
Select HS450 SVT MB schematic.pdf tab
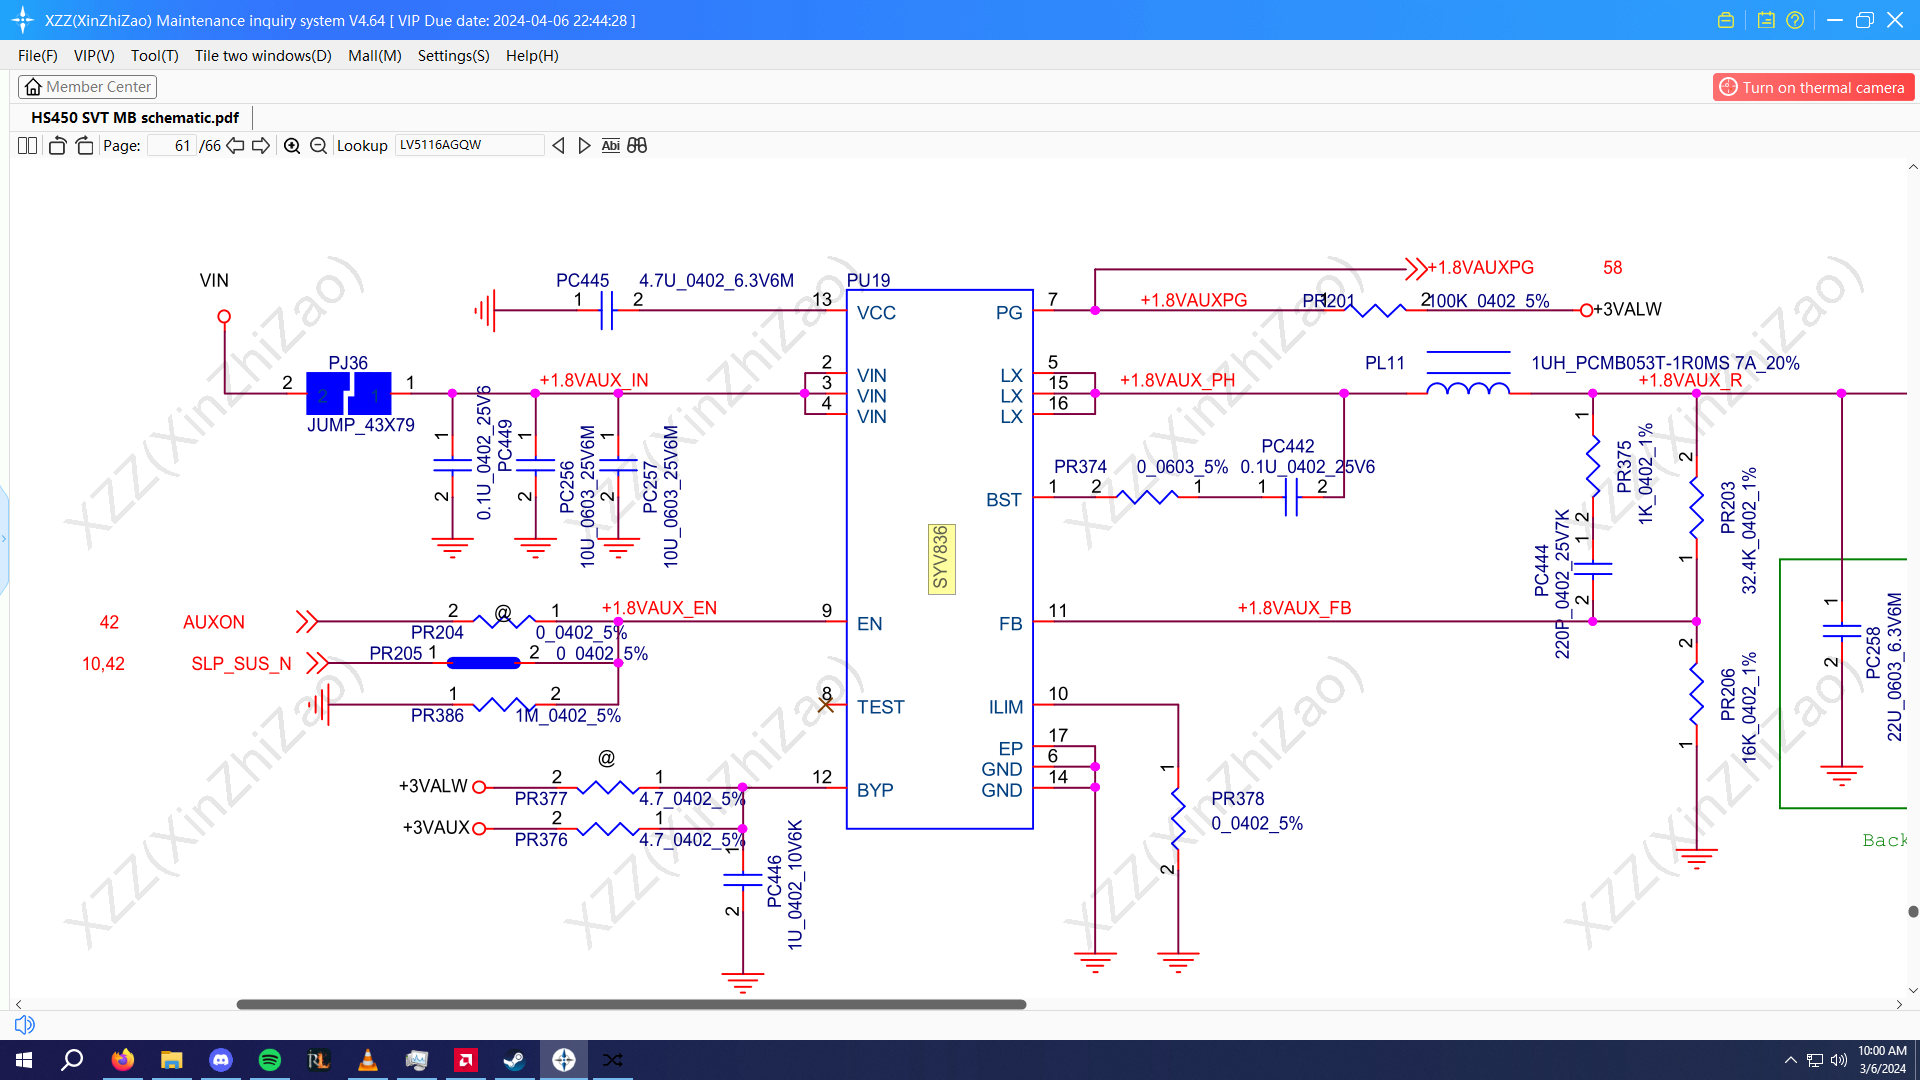tap(135, 118)
